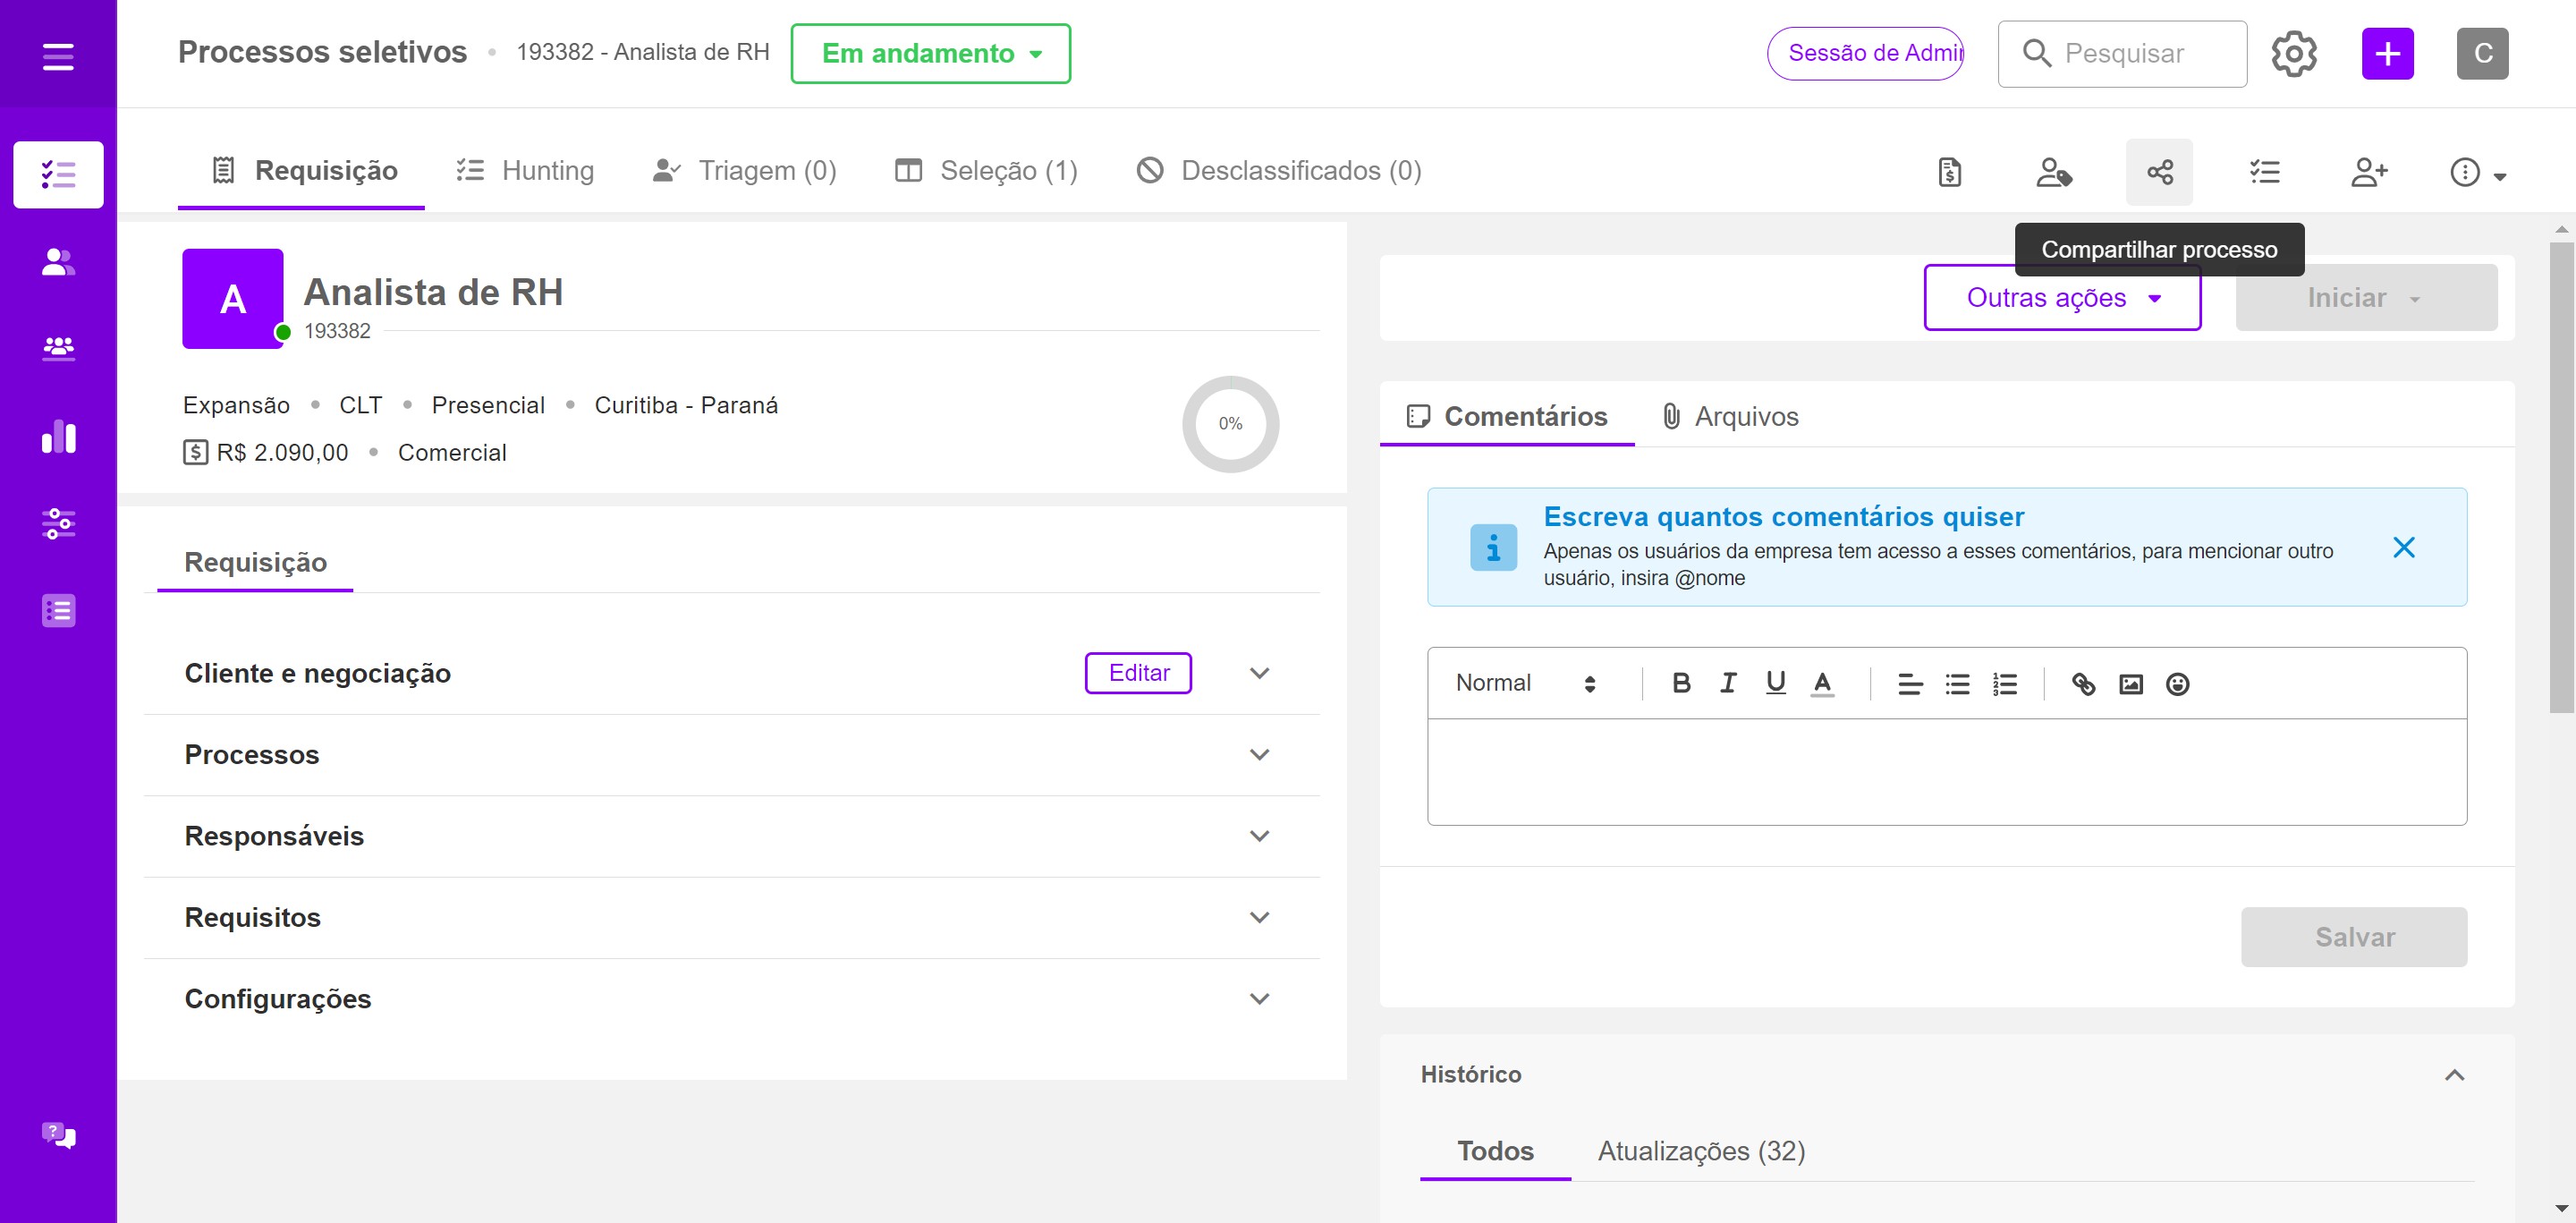Expand the Responsáveis section
Screen dimensions: 2576x1223
[x=1259, y=836]
